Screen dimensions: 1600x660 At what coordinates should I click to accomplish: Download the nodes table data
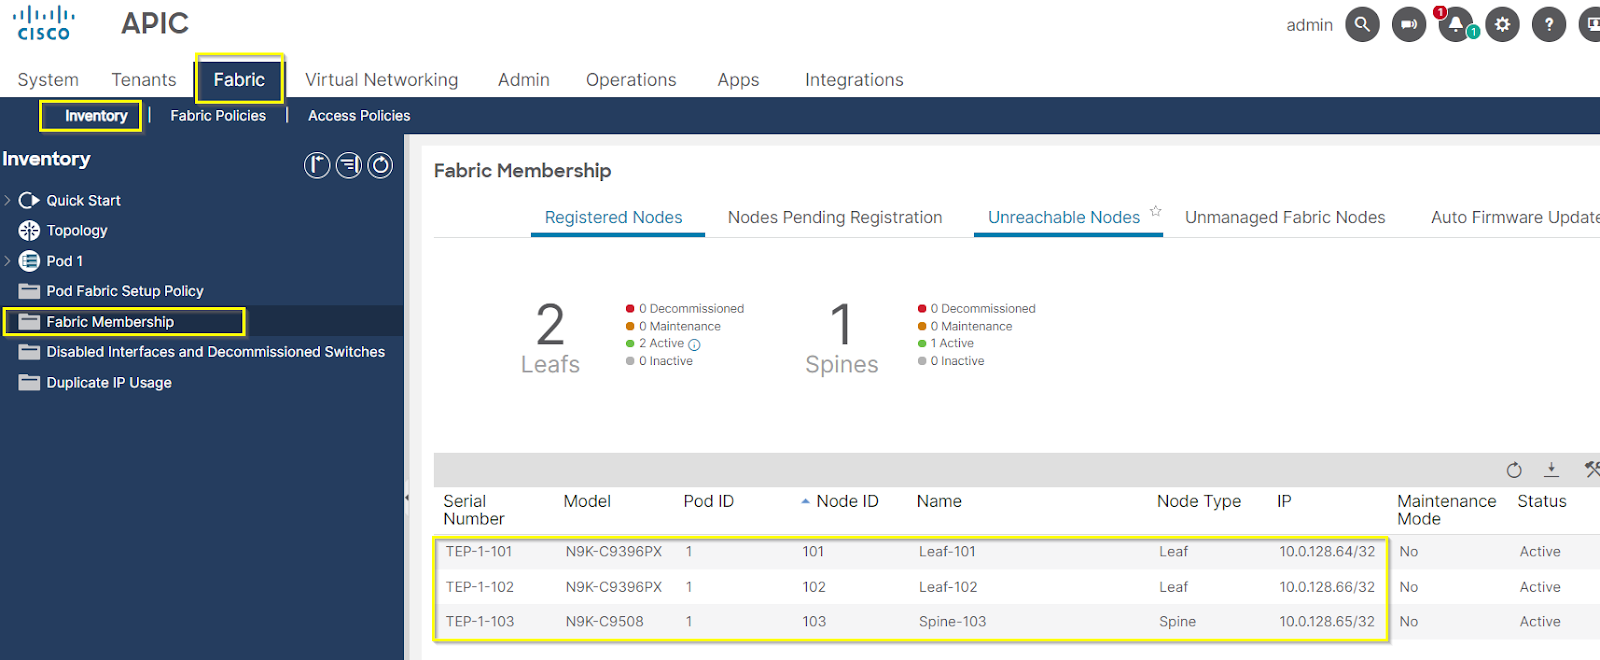coord(1551,469)
